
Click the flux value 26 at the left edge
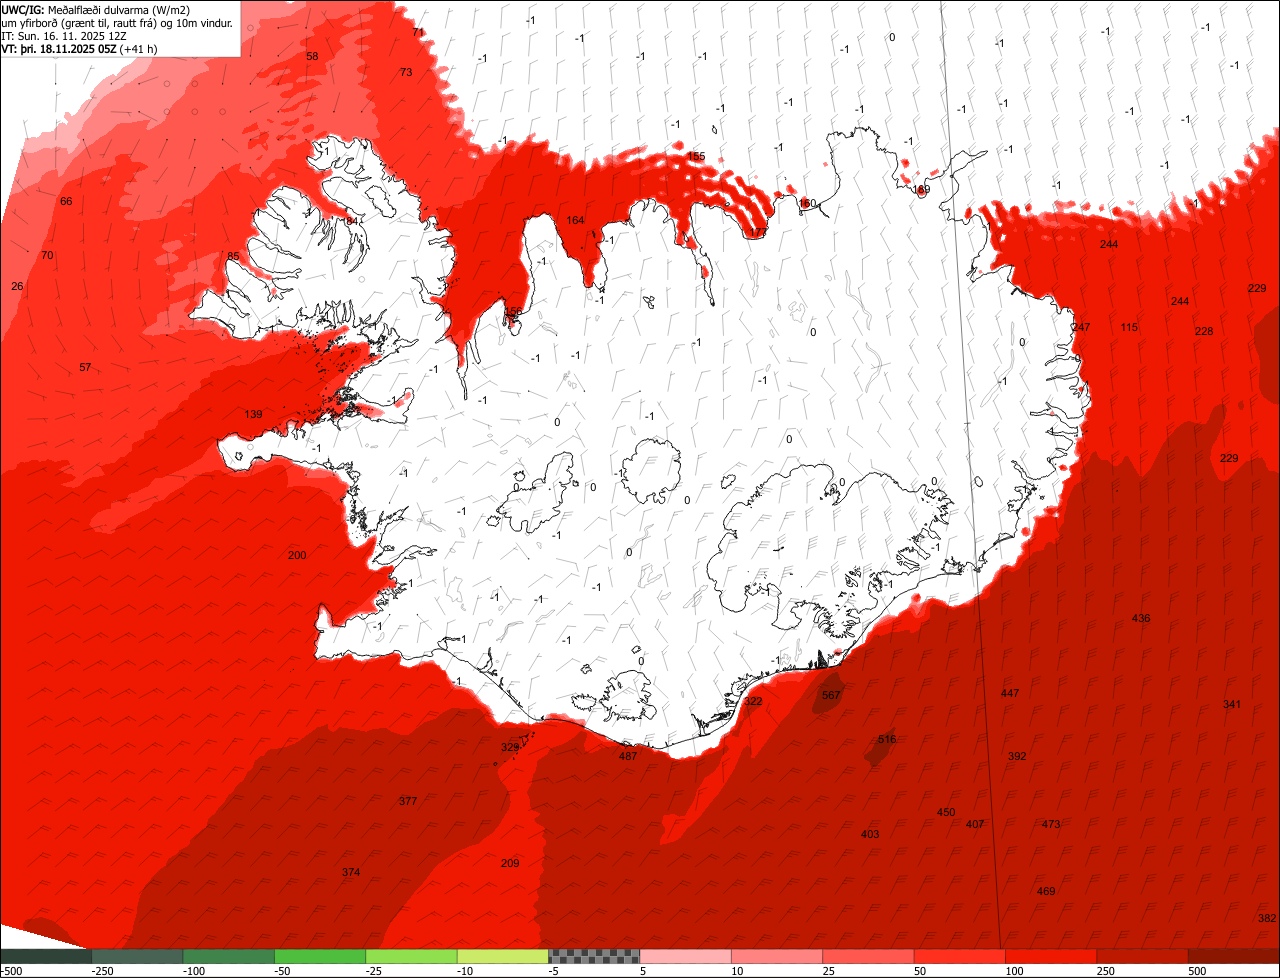click(x=17, y=286)
